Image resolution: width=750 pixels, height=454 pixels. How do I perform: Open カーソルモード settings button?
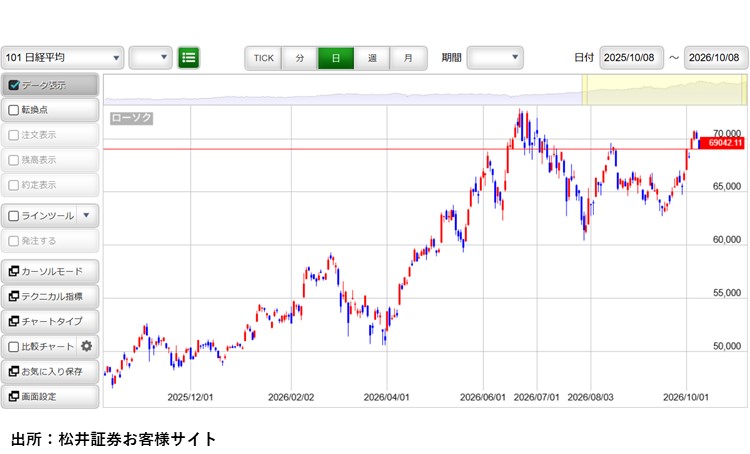pos(50,271)
